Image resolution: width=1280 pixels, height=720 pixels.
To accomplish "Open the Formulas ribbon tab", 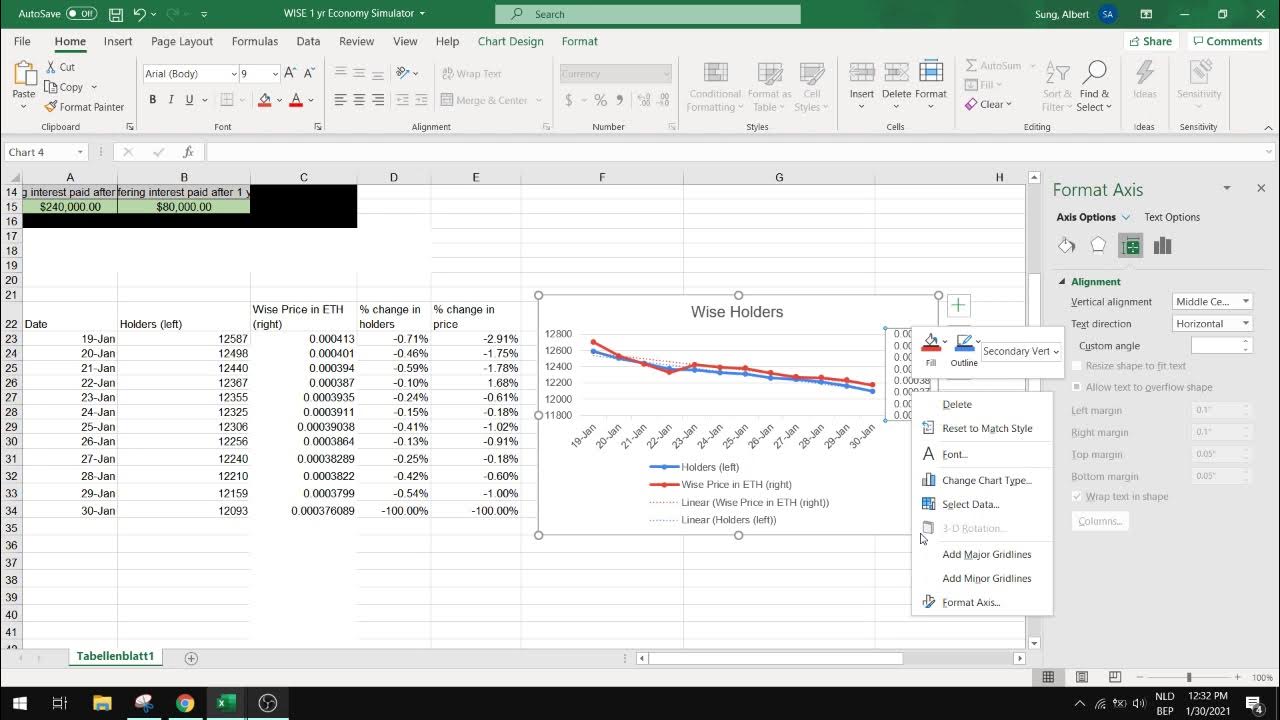I will [255, 41].
